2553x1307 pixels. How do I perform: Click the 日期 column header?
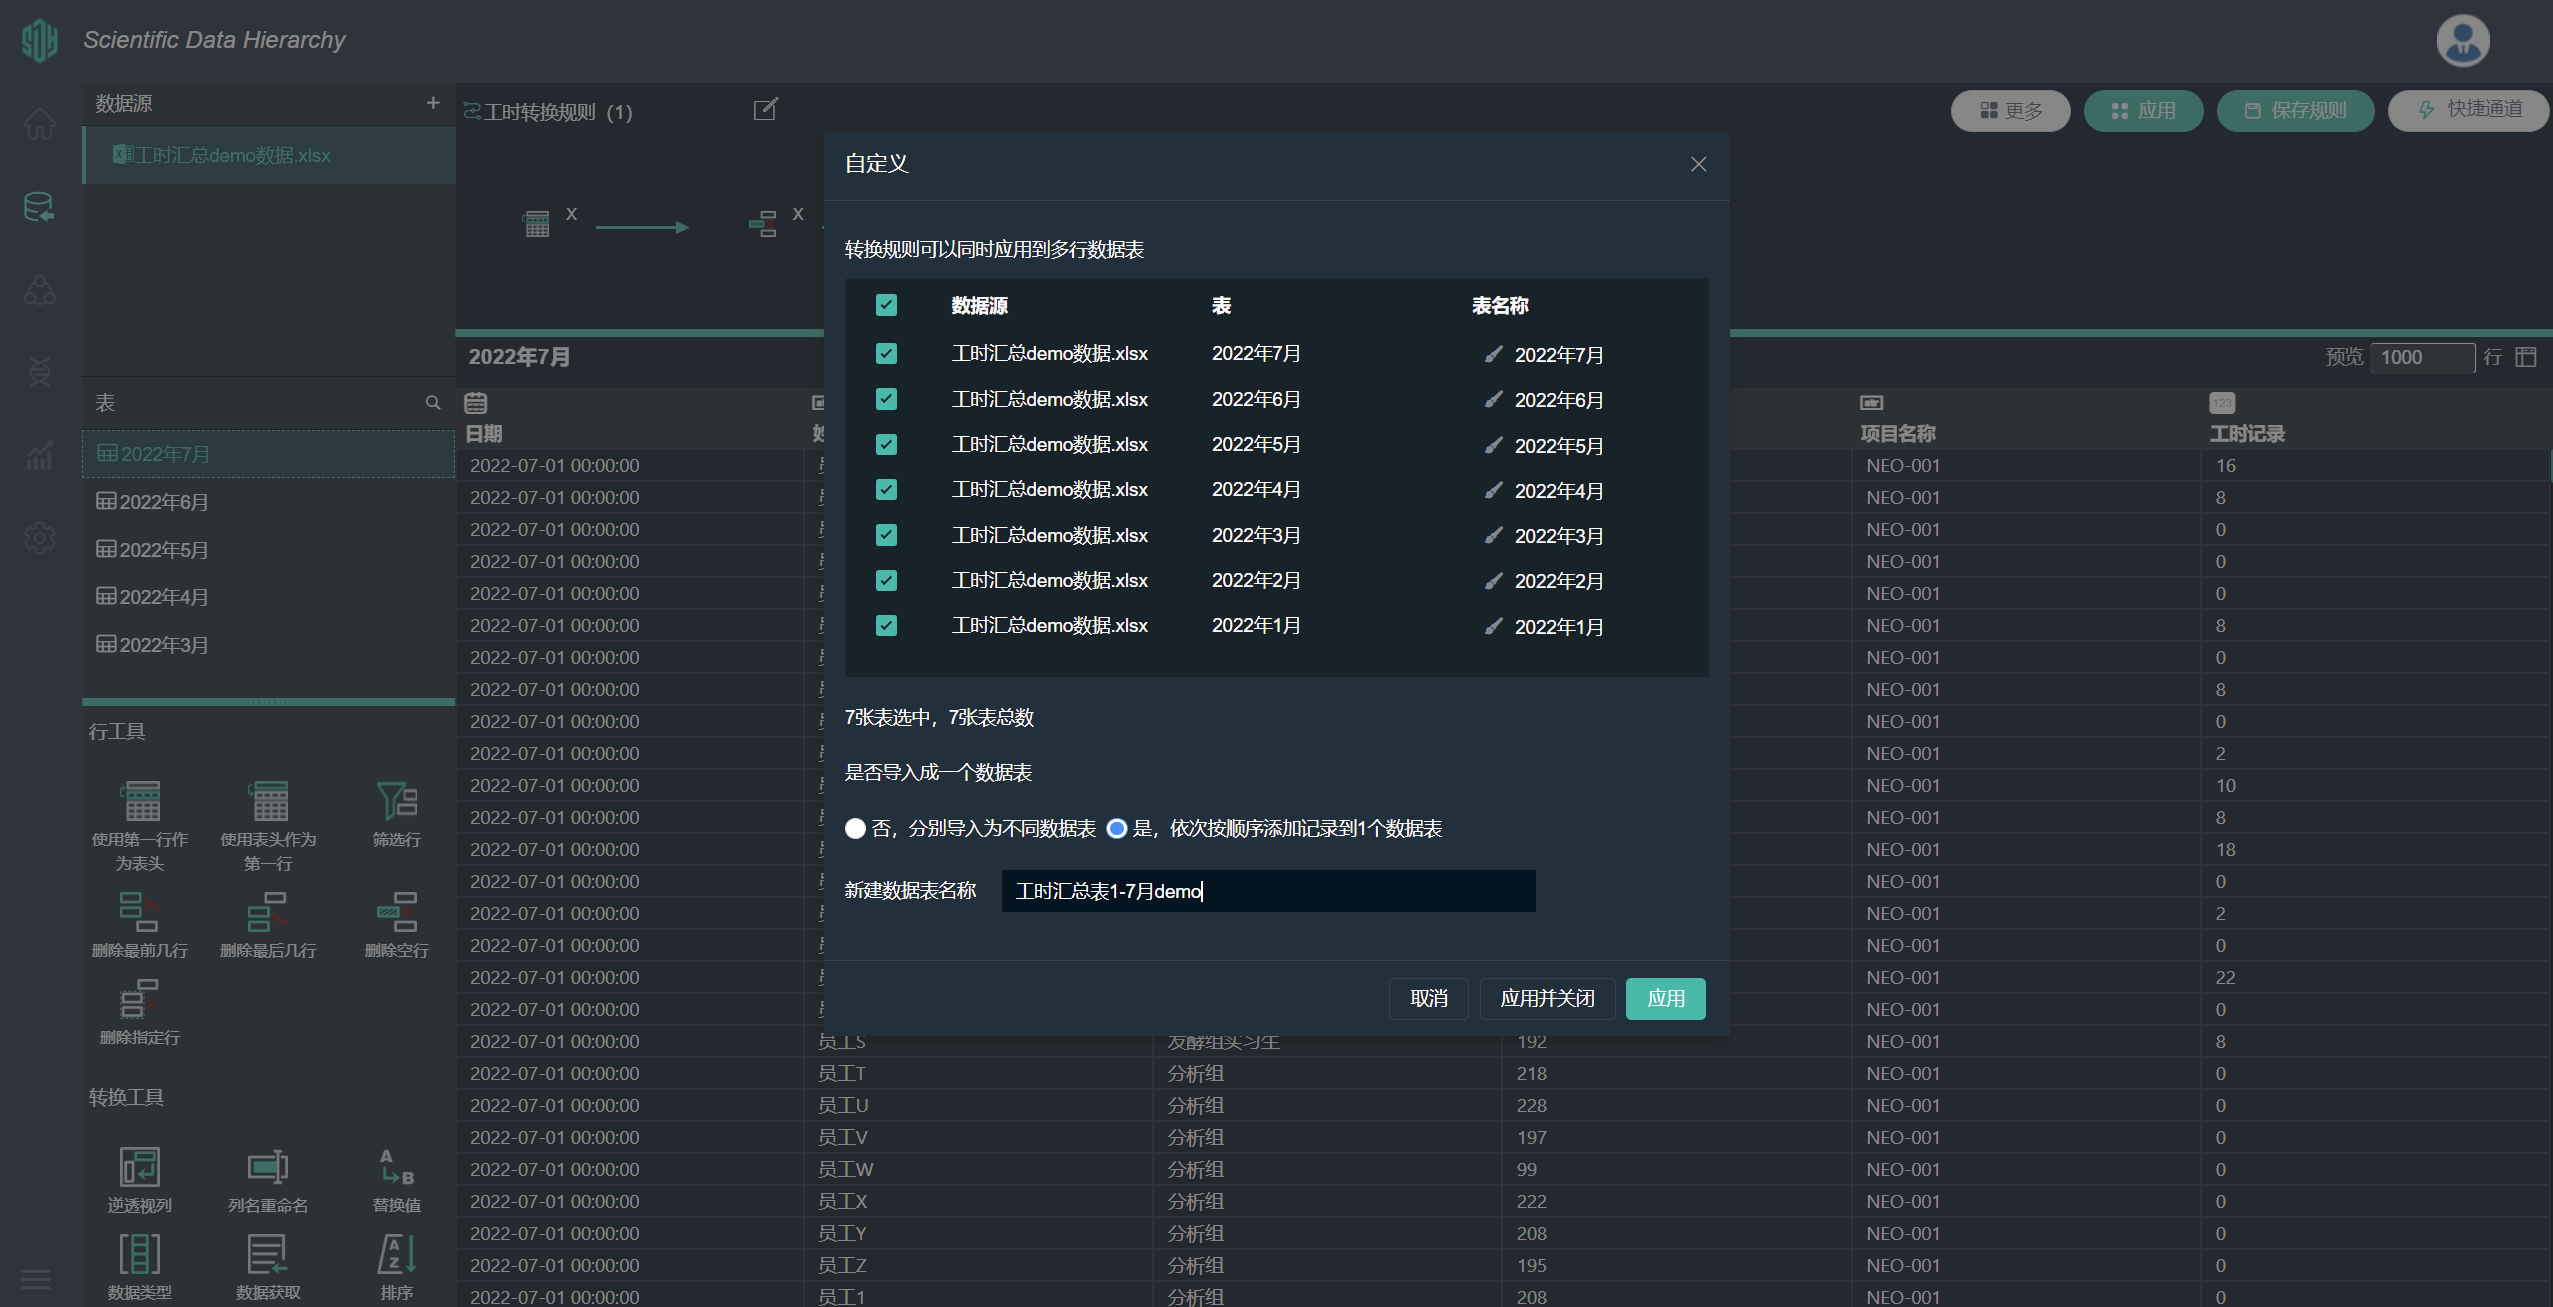point(484,434)
